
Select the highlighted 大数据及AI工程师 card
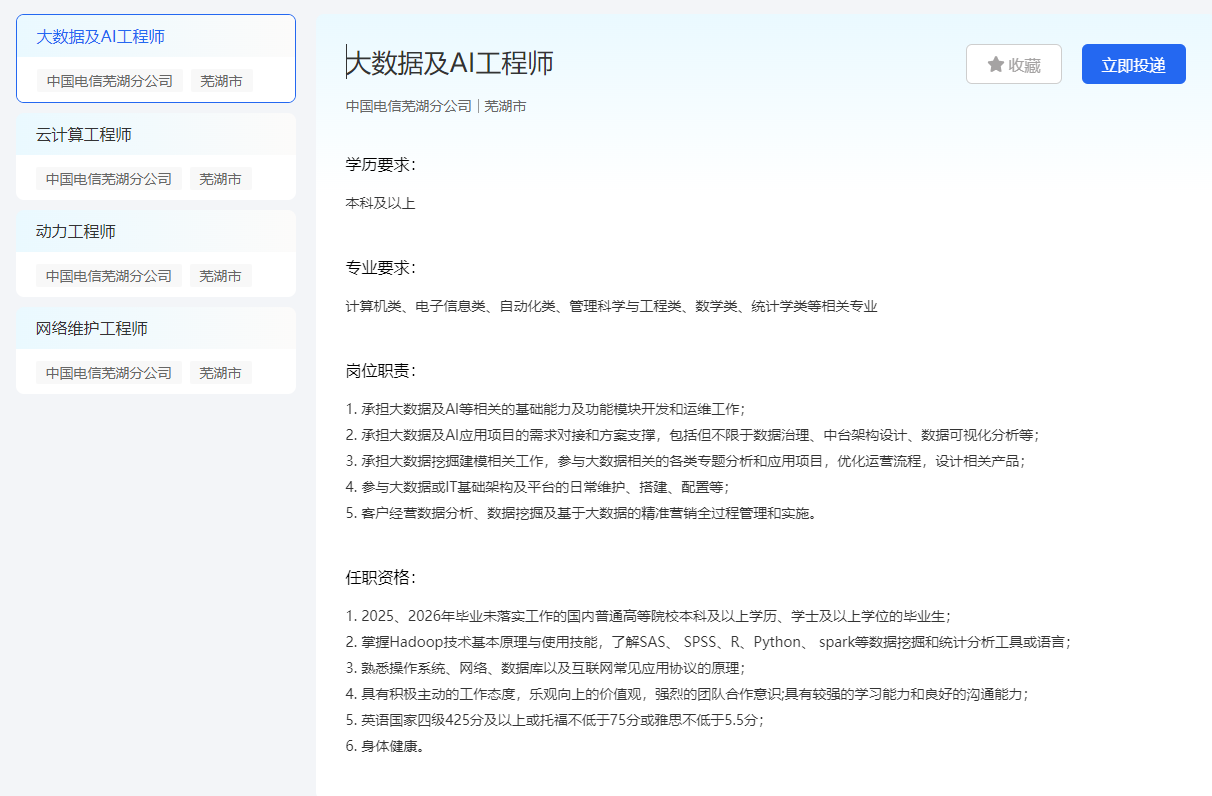(154, 58)
